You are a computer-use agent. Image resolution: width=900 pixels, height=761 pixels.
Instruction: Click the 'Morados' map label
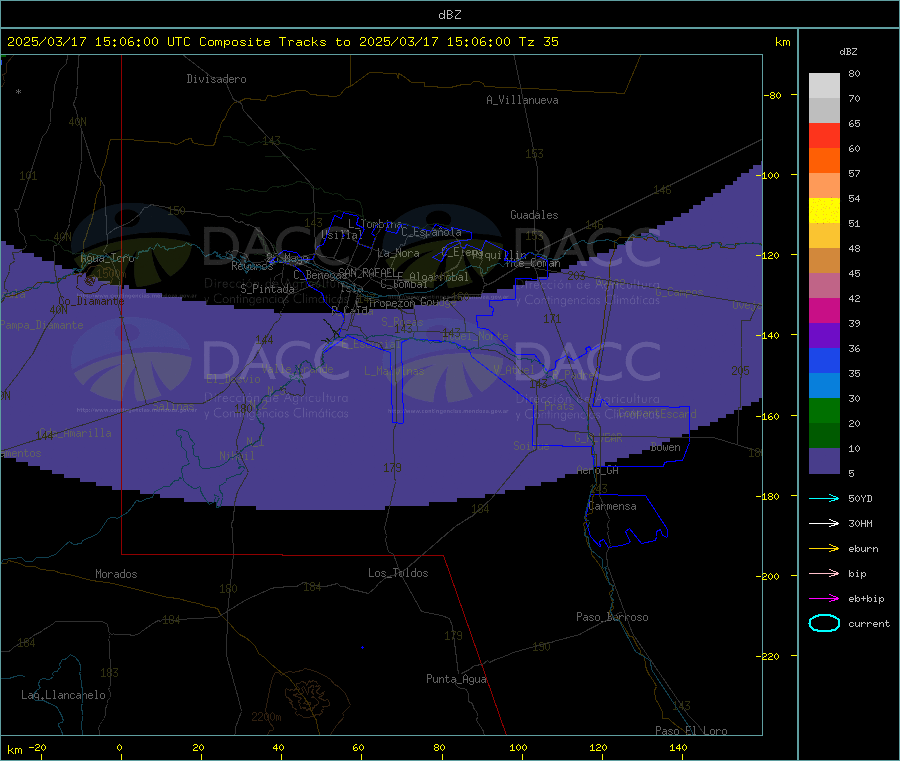click(116, 574)
